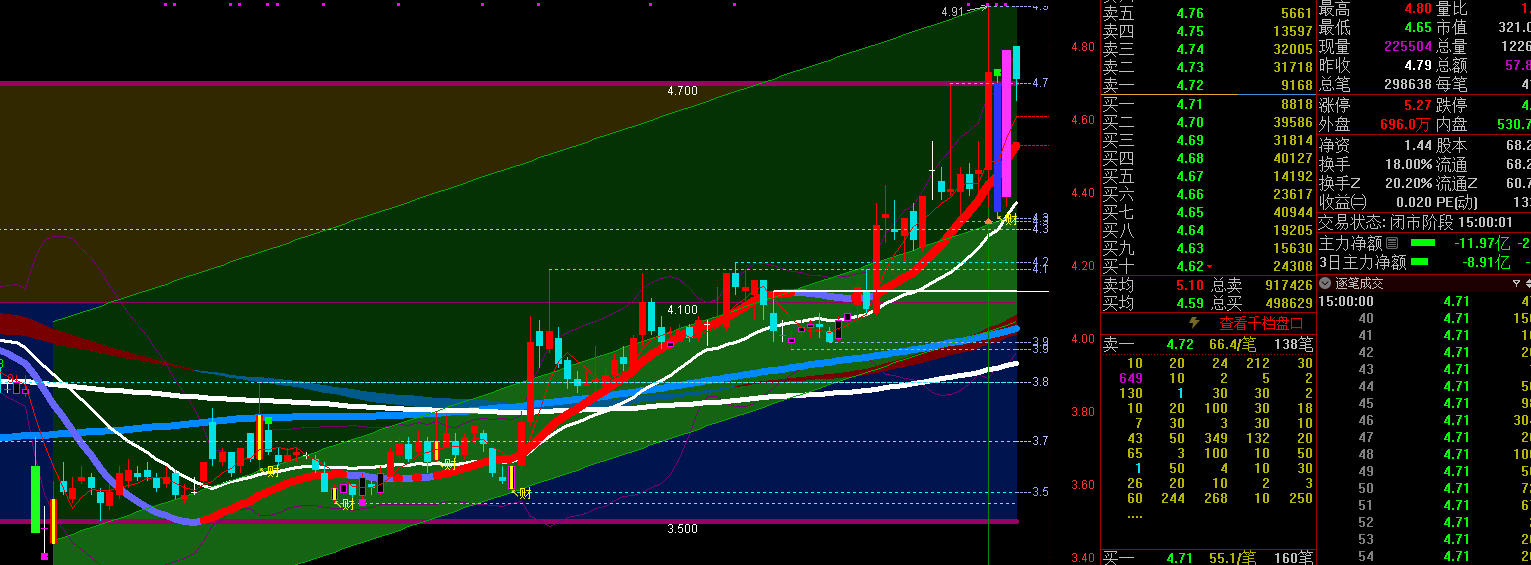Image resolution: width=1531 pixels, height=565 pixels.
Task: Click the 买一 4.71 55.1/笔 queue header
Action: (x=1208, y=557)
